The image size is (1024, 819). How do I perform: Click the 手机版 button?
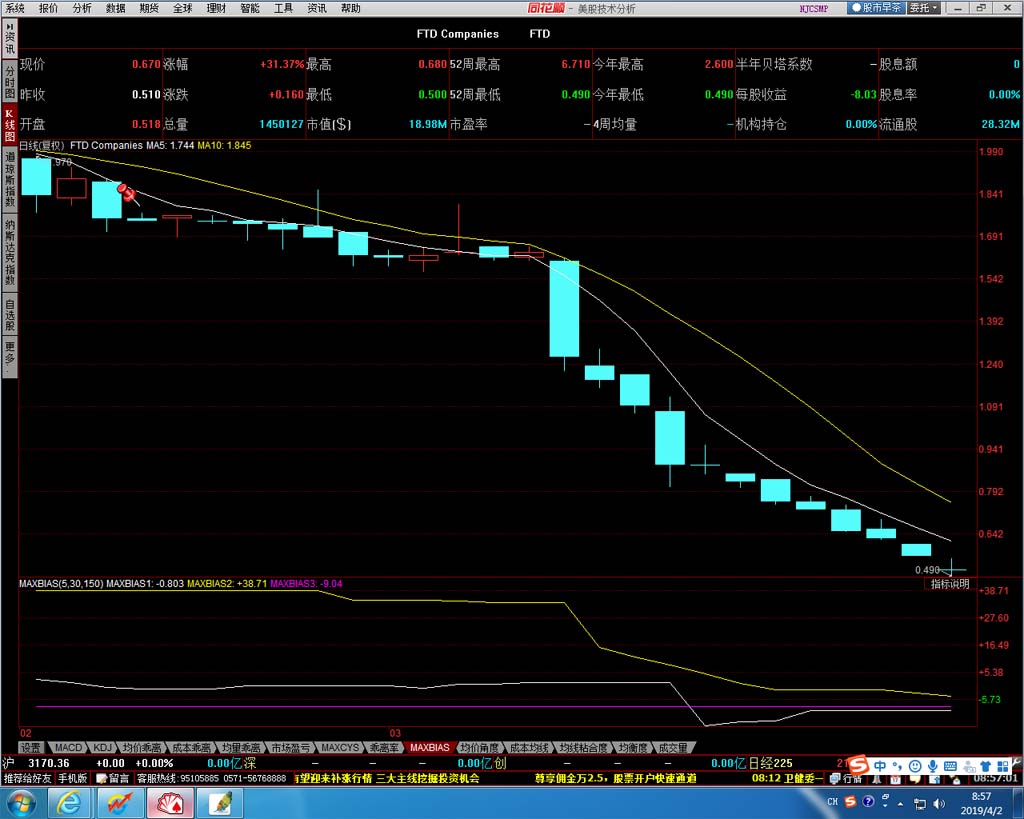(72, 779)
